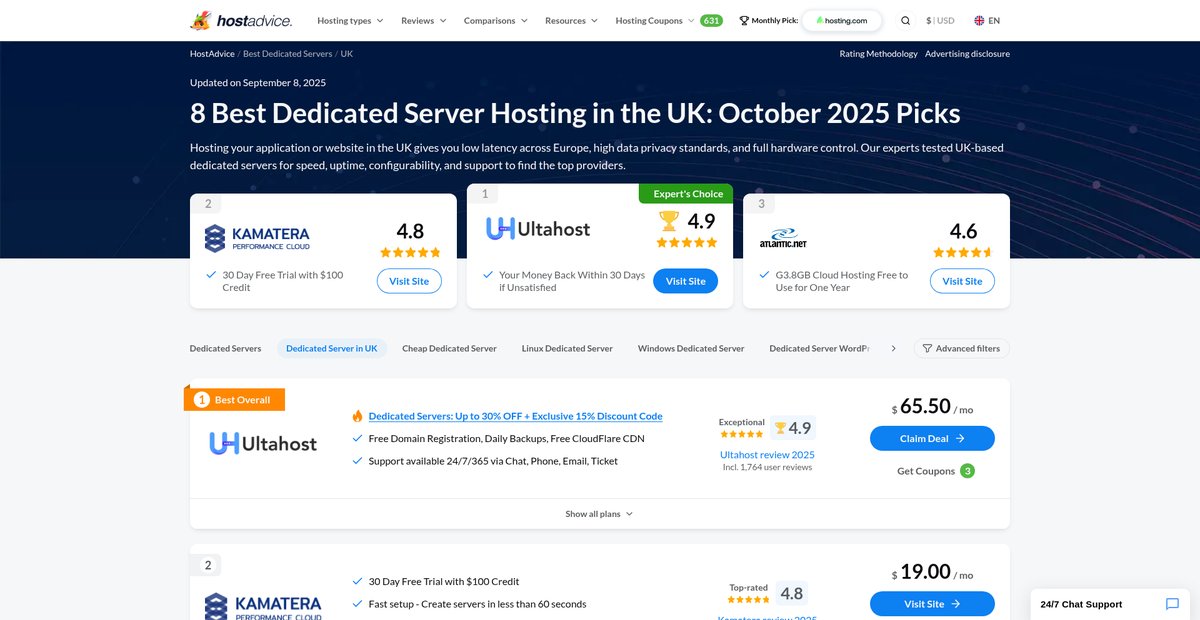The image size is (1200, 620).
Task: Click the Best Overall orange ribbon badge
Action: point(235,399)
